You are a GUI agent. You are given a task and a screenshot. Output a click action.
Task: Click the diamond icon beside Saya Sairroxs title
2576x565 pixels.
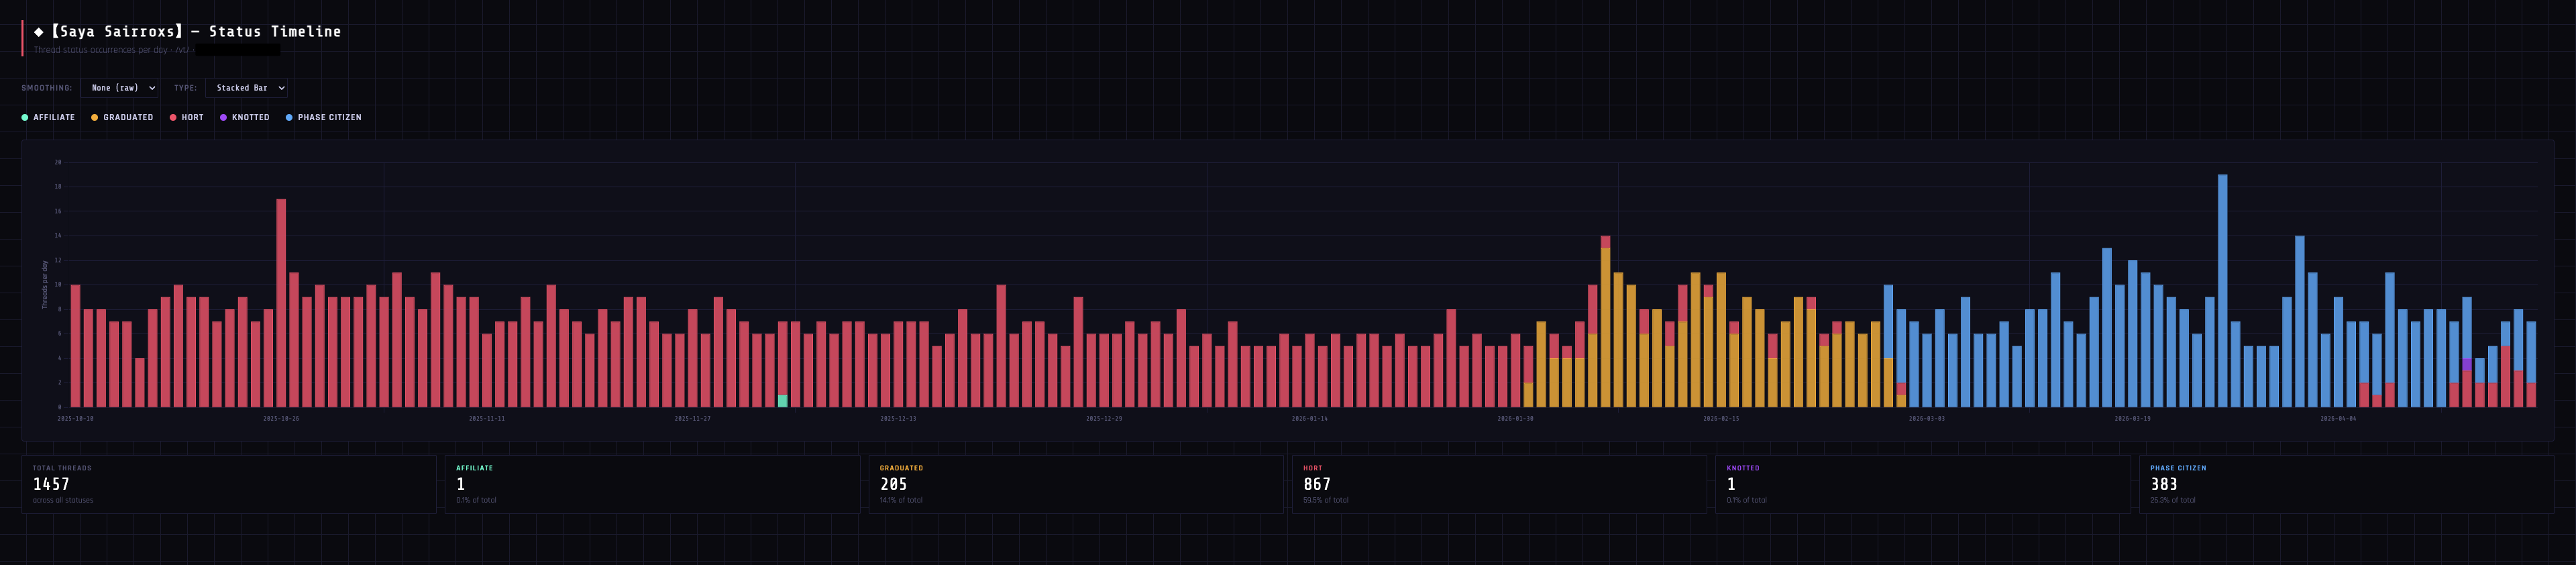(x=39, y=32)
